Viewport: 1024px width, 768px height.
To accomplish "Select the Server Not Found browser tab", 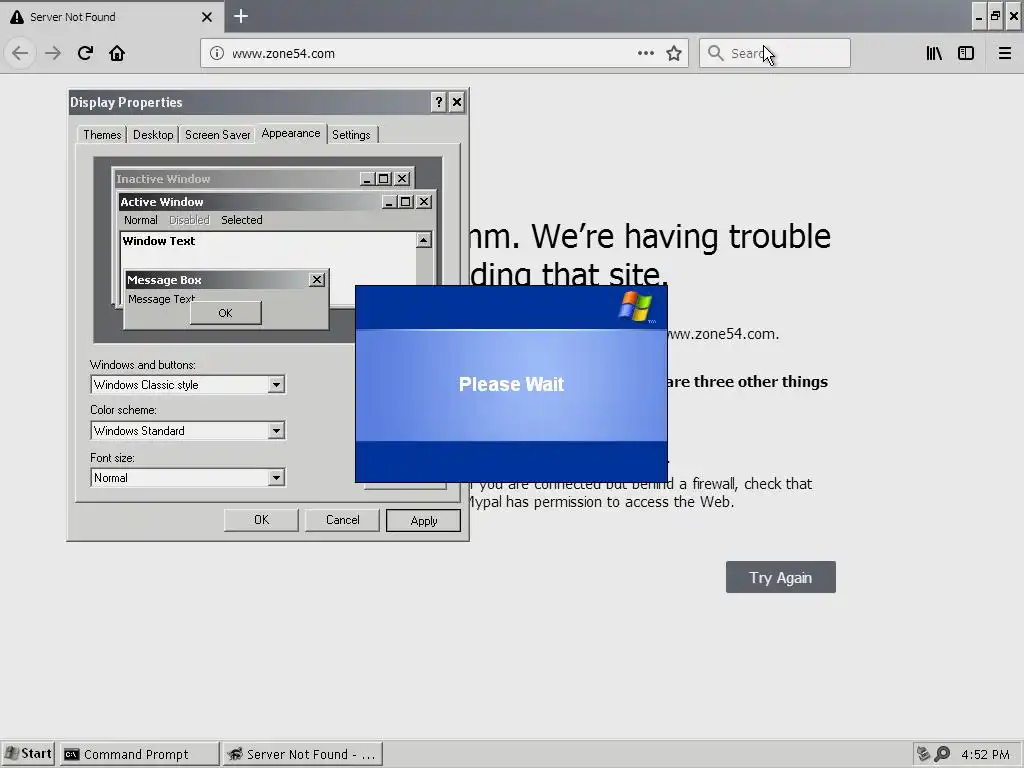I will click(104, 17).
